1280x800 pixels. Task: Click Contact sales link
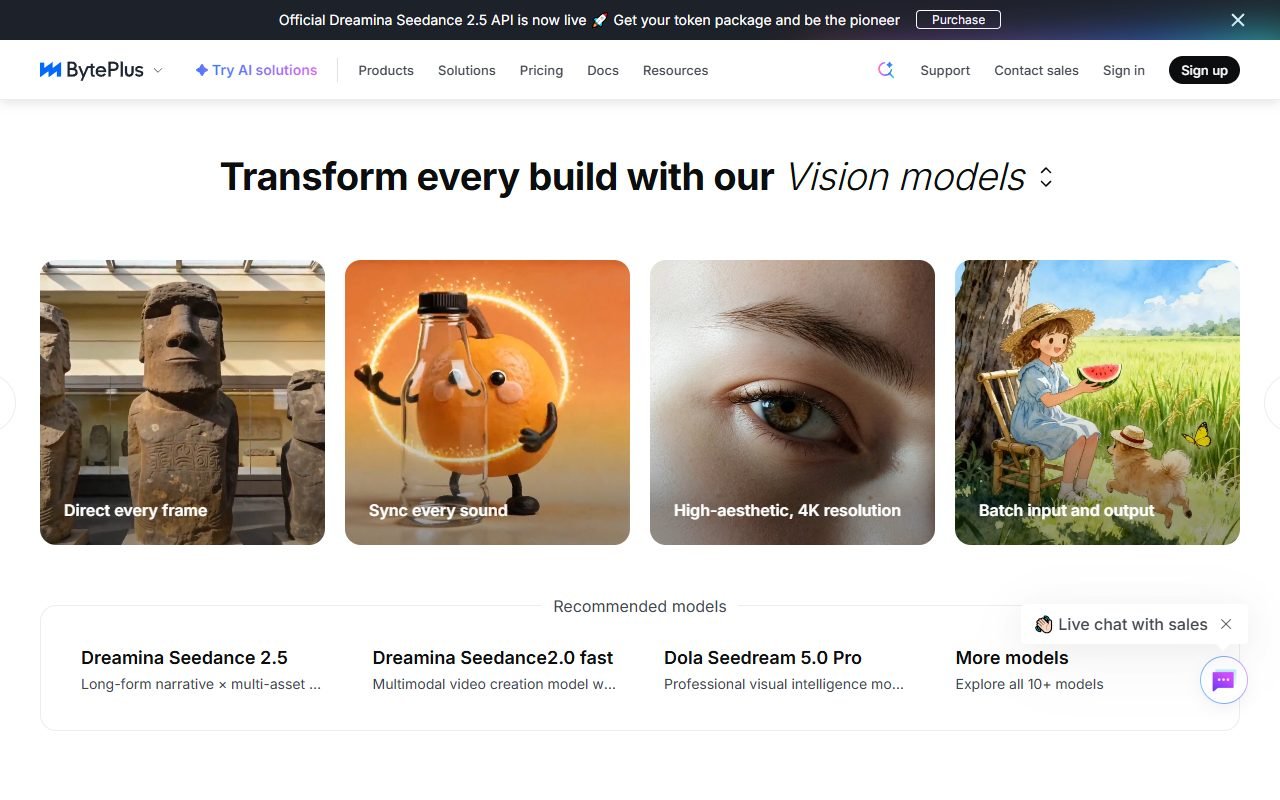pos(1036,70)
